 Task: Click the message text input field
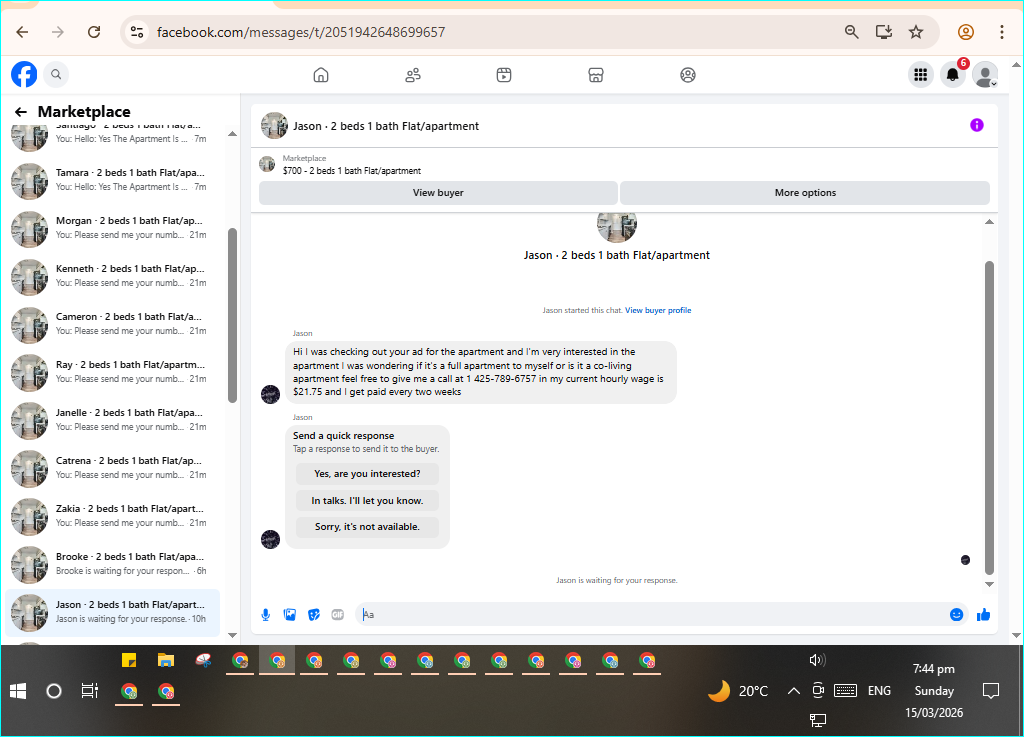653,614
